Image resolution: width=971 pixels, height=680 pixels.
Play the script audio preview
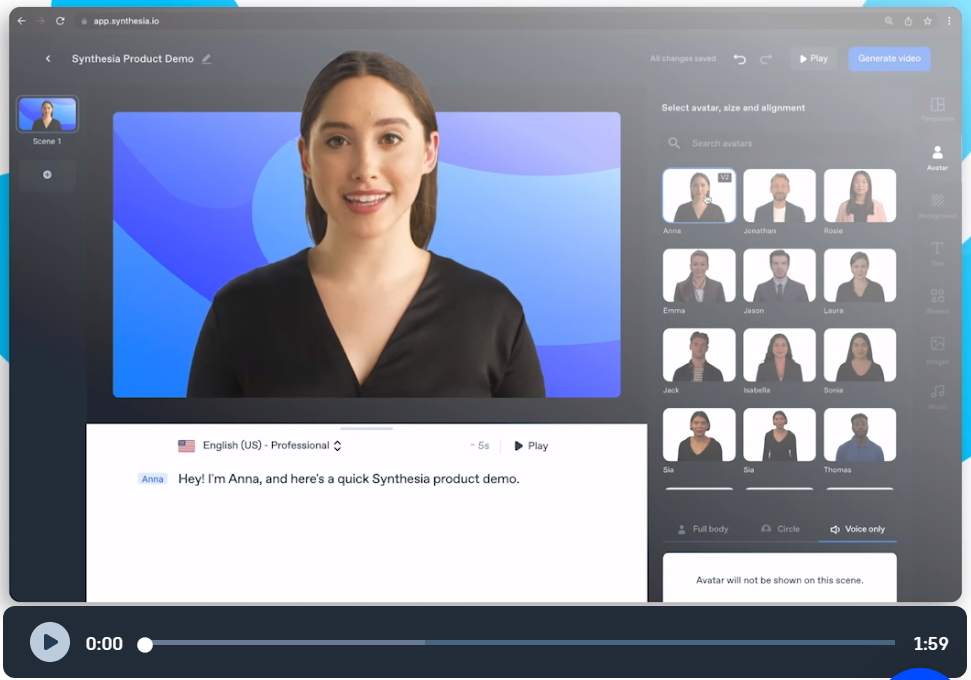531,446
